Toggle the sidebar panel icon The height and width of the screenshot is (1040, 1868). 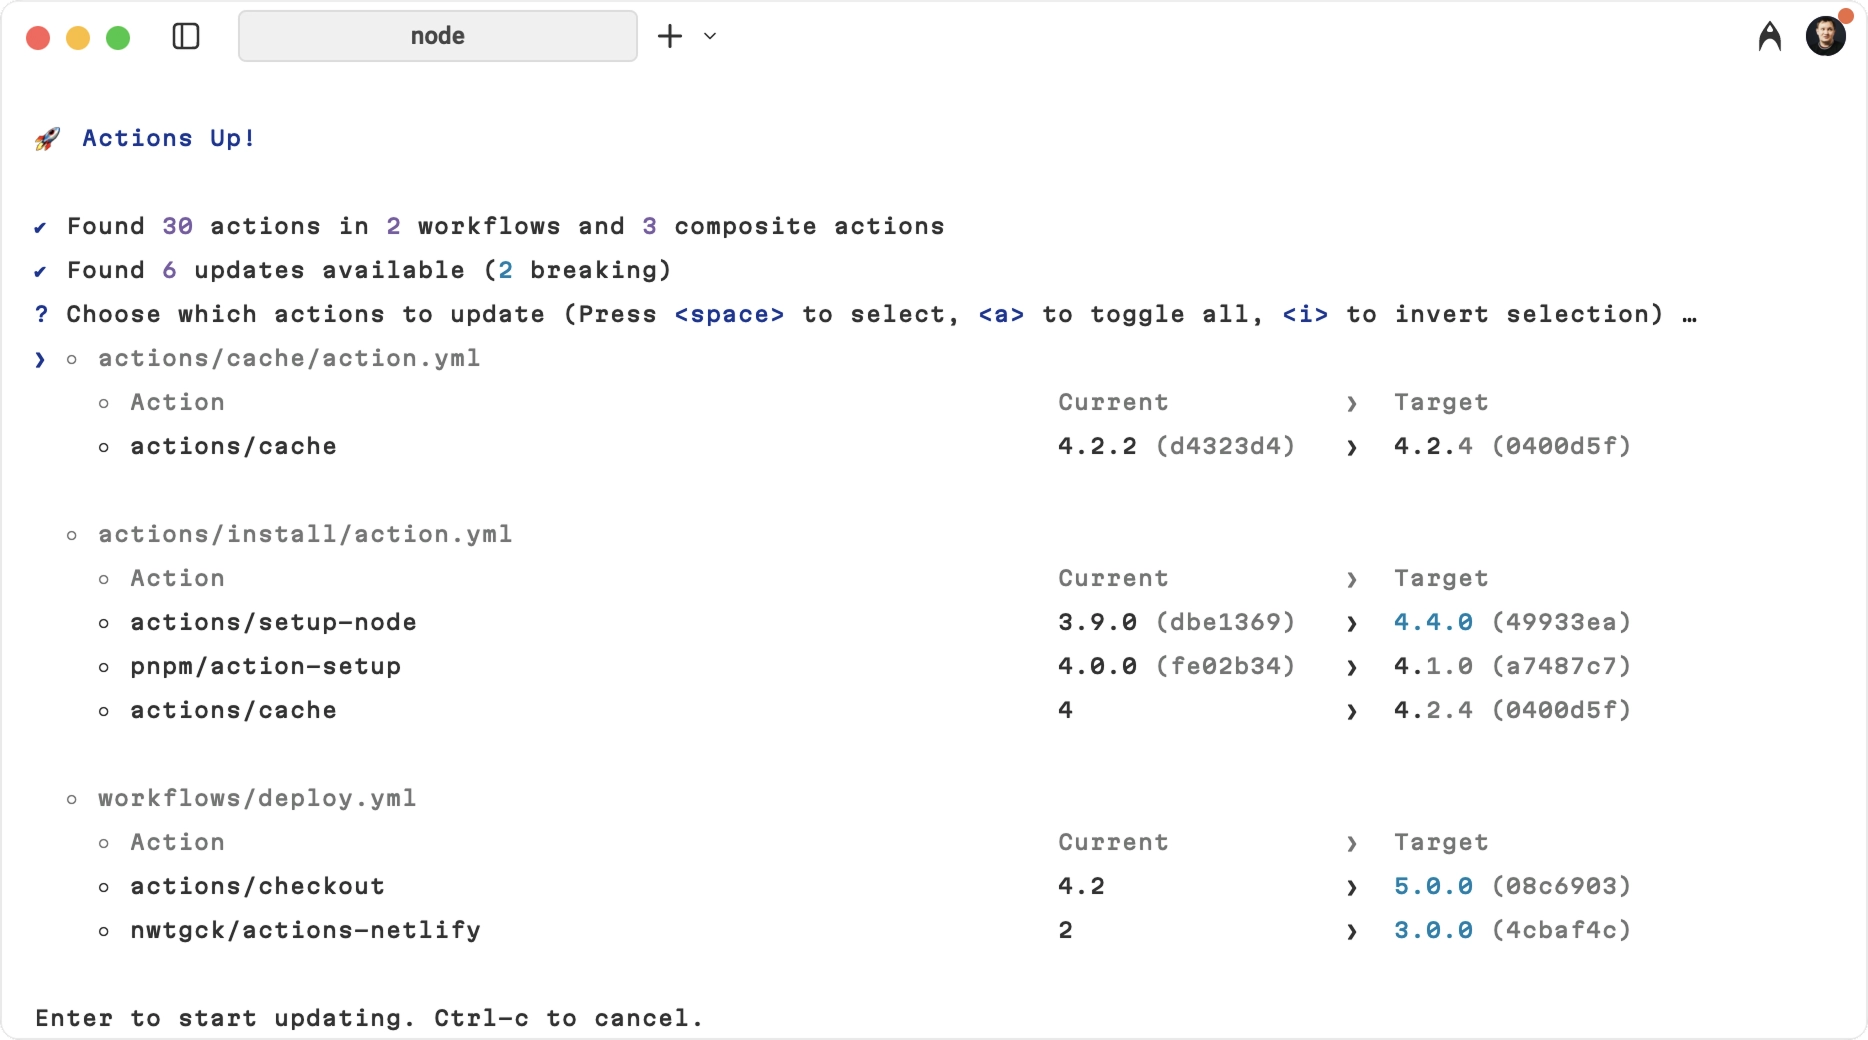(x=186, y=36)
